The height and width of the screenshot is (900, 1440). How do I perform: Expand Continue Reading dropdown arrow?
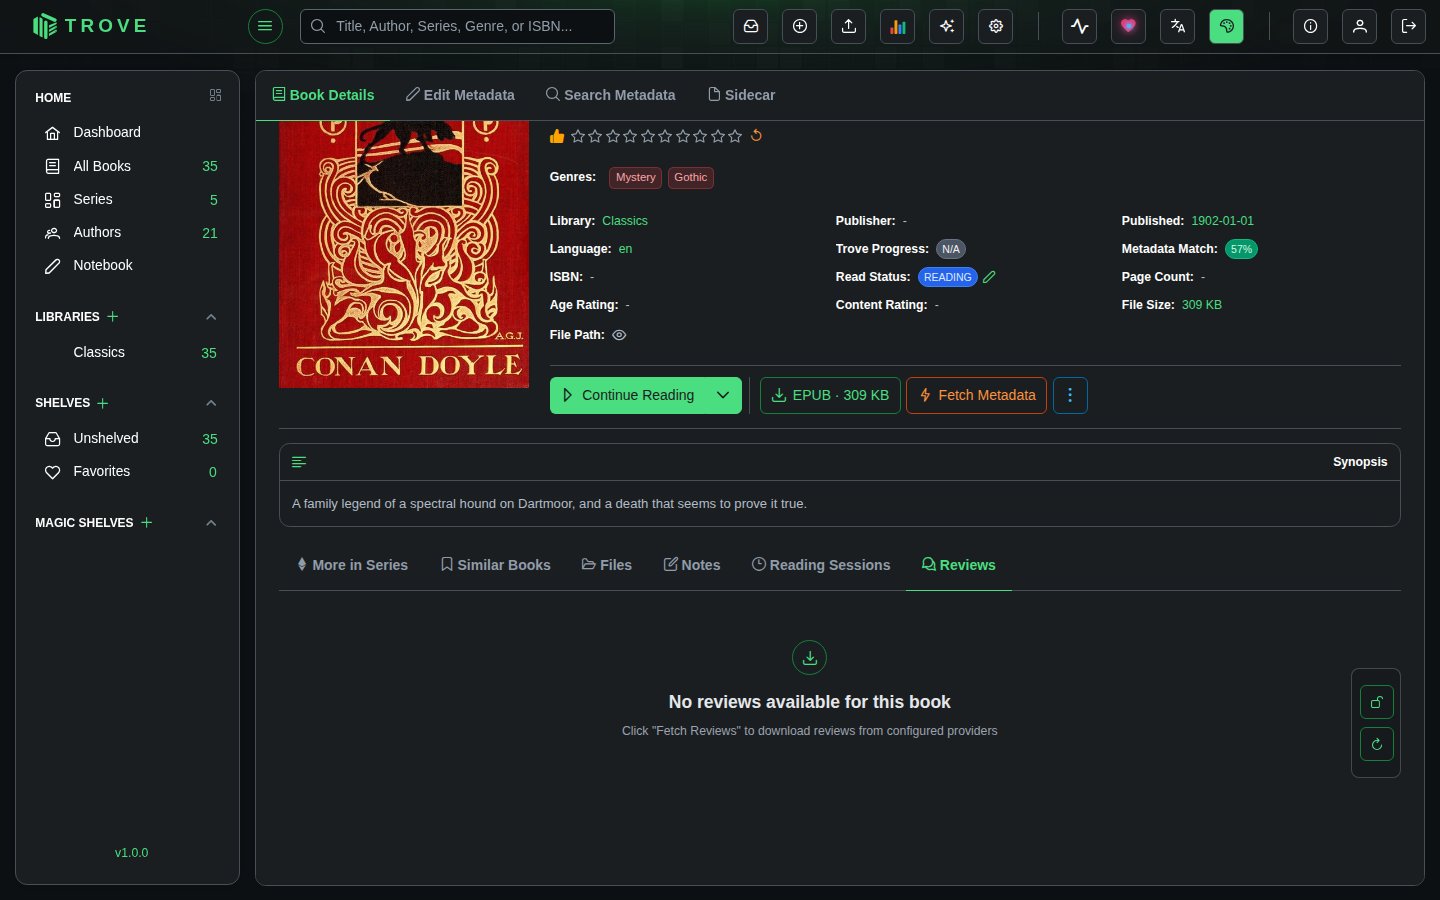click(723, 395)
